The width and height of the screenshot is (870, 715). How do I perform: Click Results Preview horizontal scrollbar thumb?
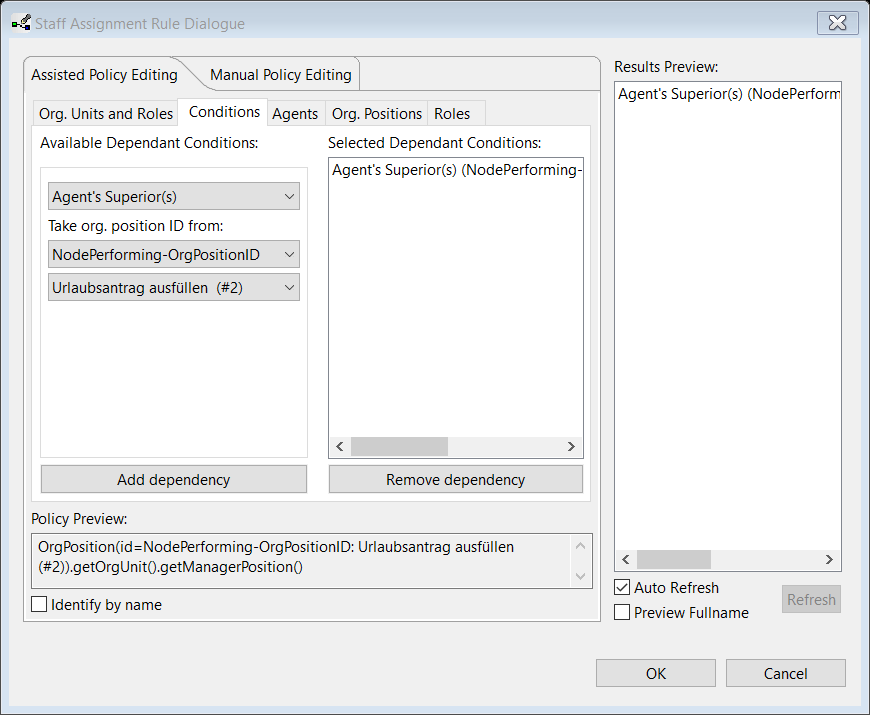(x=673, y=560)
